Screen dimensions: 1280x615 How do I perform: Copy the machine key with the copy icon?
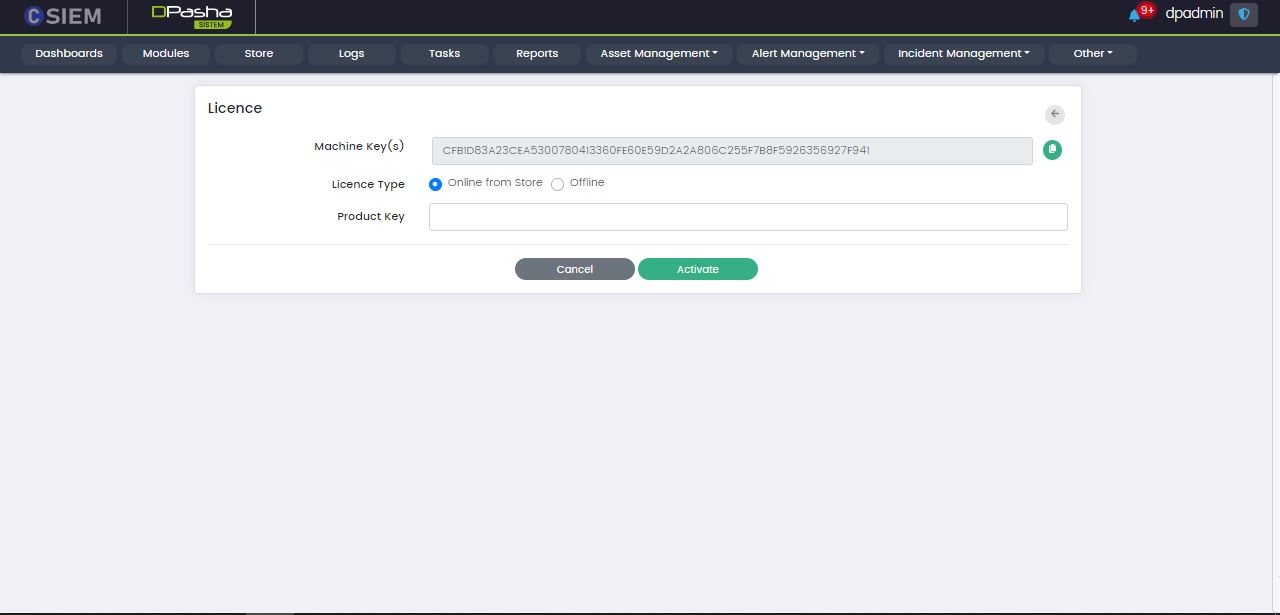click(1052, 150)
